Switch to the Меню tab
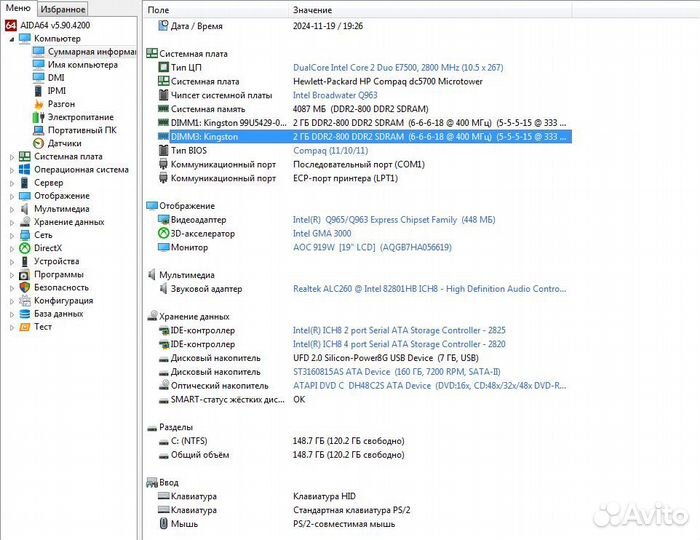 coord(18,8)
